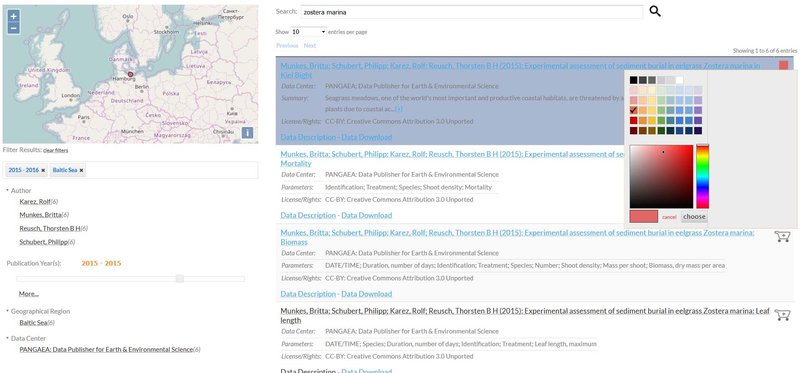Pick the dark green palette swatch
Viewport: 800px width, 373px height.
(x=661, y=131)
